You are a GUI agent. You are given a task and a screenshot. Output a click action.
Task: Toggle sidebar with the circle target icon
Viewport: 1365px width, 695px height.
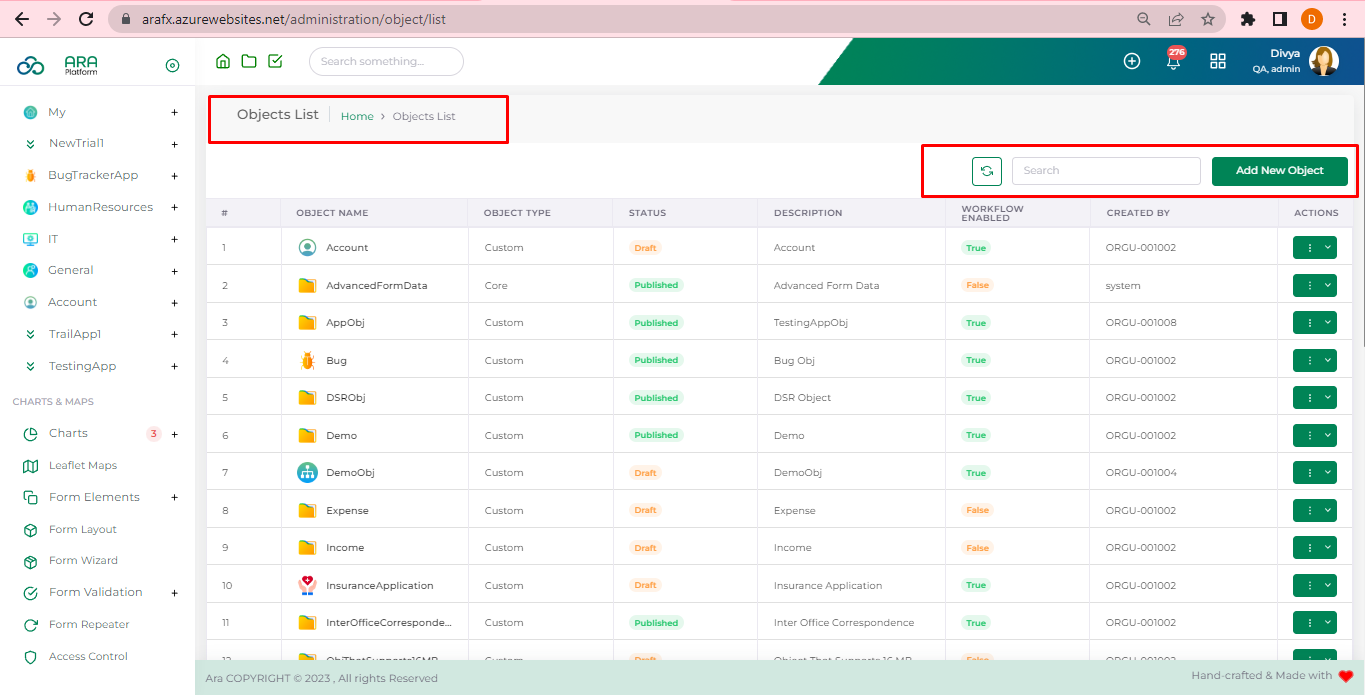[172, 66]
